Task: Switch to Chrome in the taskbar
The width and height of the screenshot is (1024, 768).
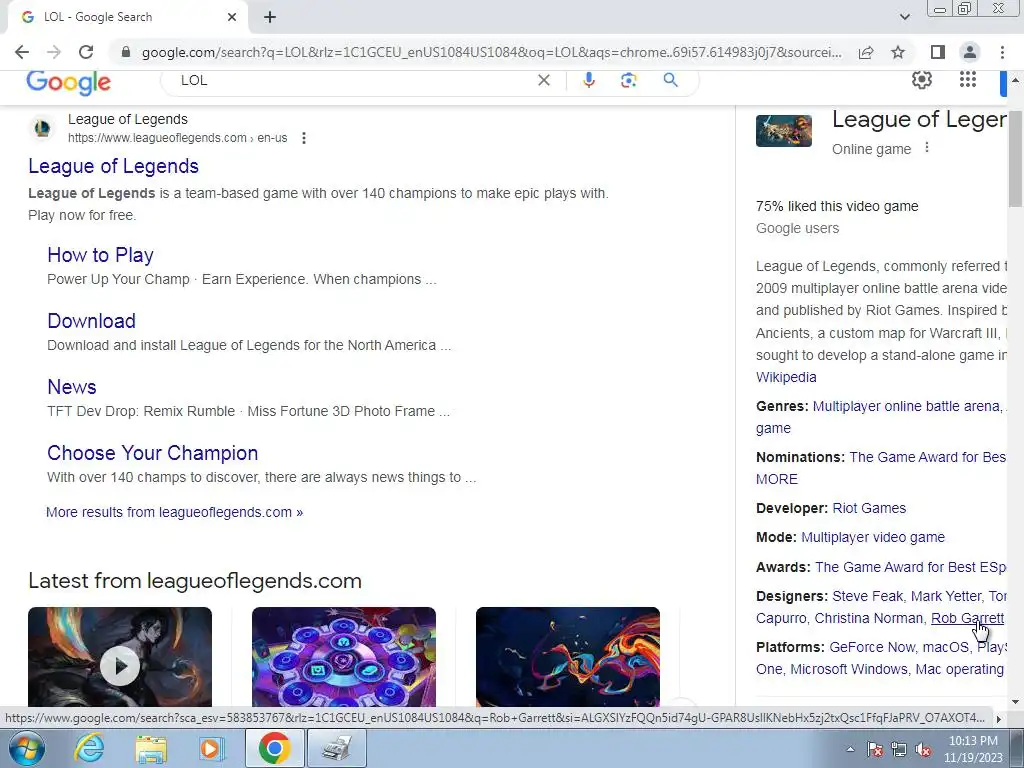Action: [x=274, y=748]
